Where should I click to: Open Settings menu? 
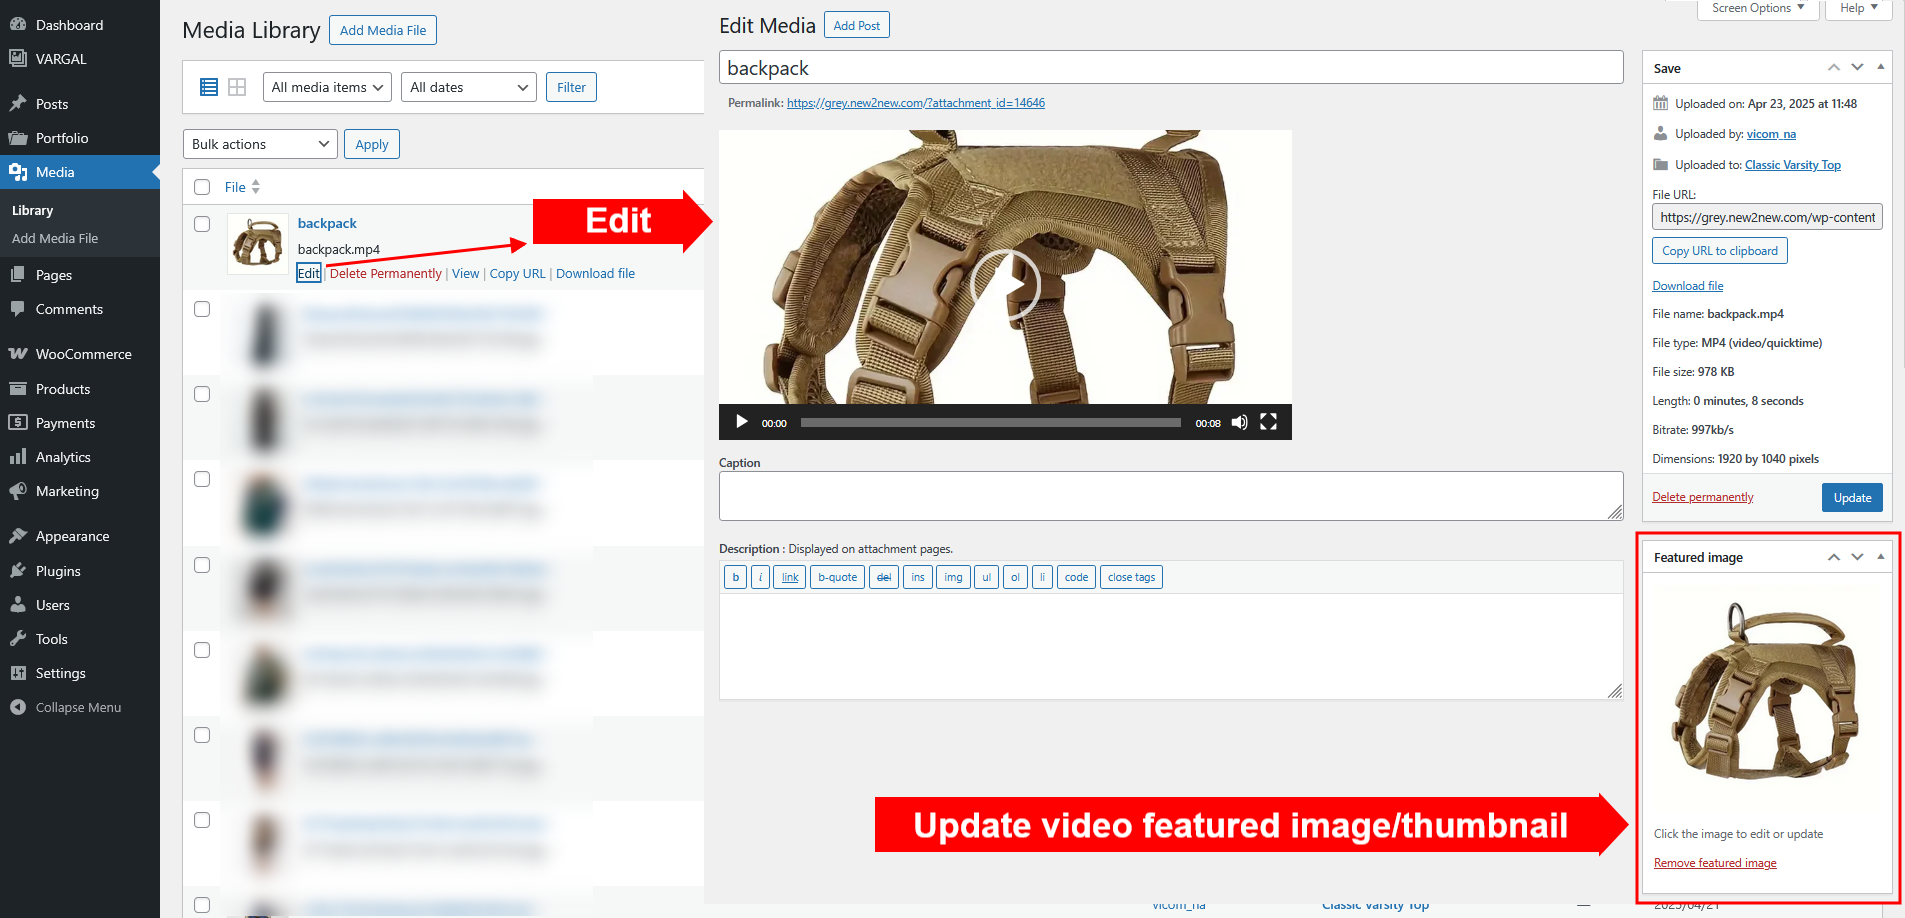click(x=60, y=673)
